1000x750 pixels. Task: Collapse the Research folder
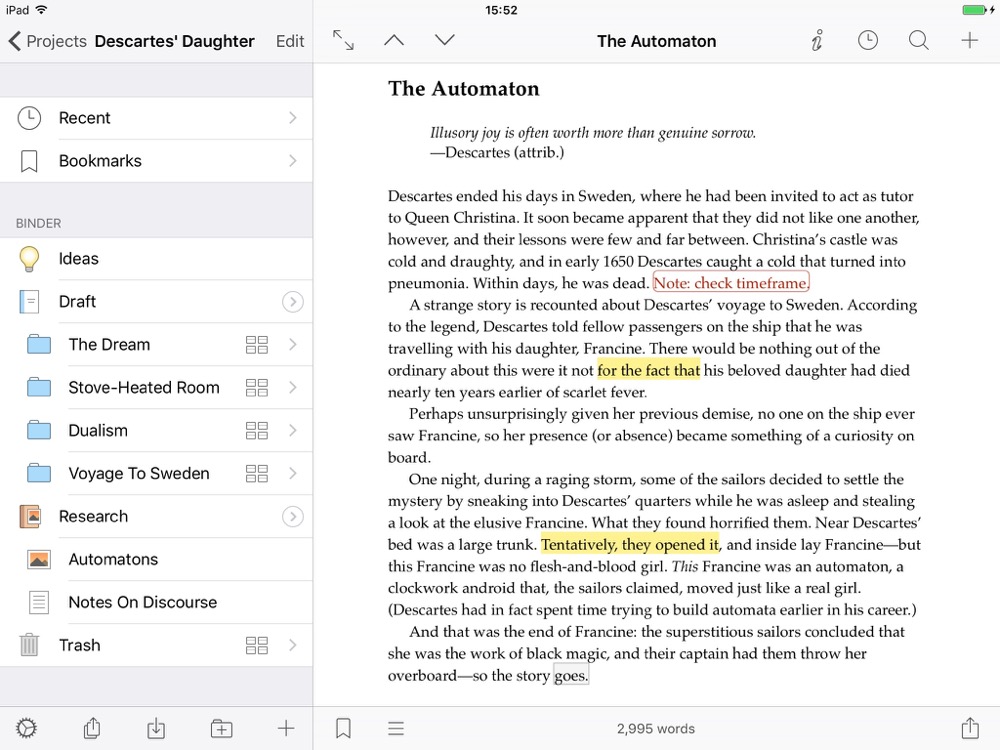click(x=292, y=517)
